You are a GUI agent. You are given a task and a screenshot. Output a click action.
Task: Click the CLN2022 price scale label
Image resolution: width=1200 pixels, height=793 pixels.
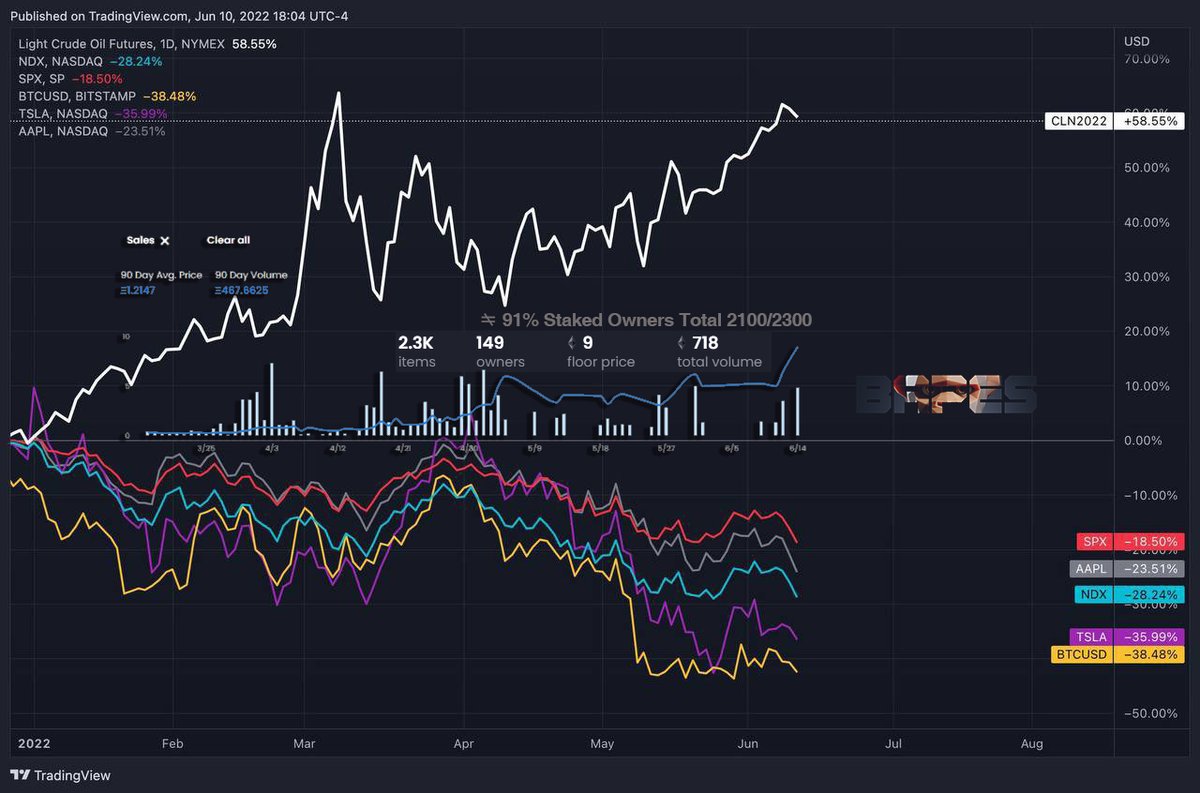[x=1078, y=120]
